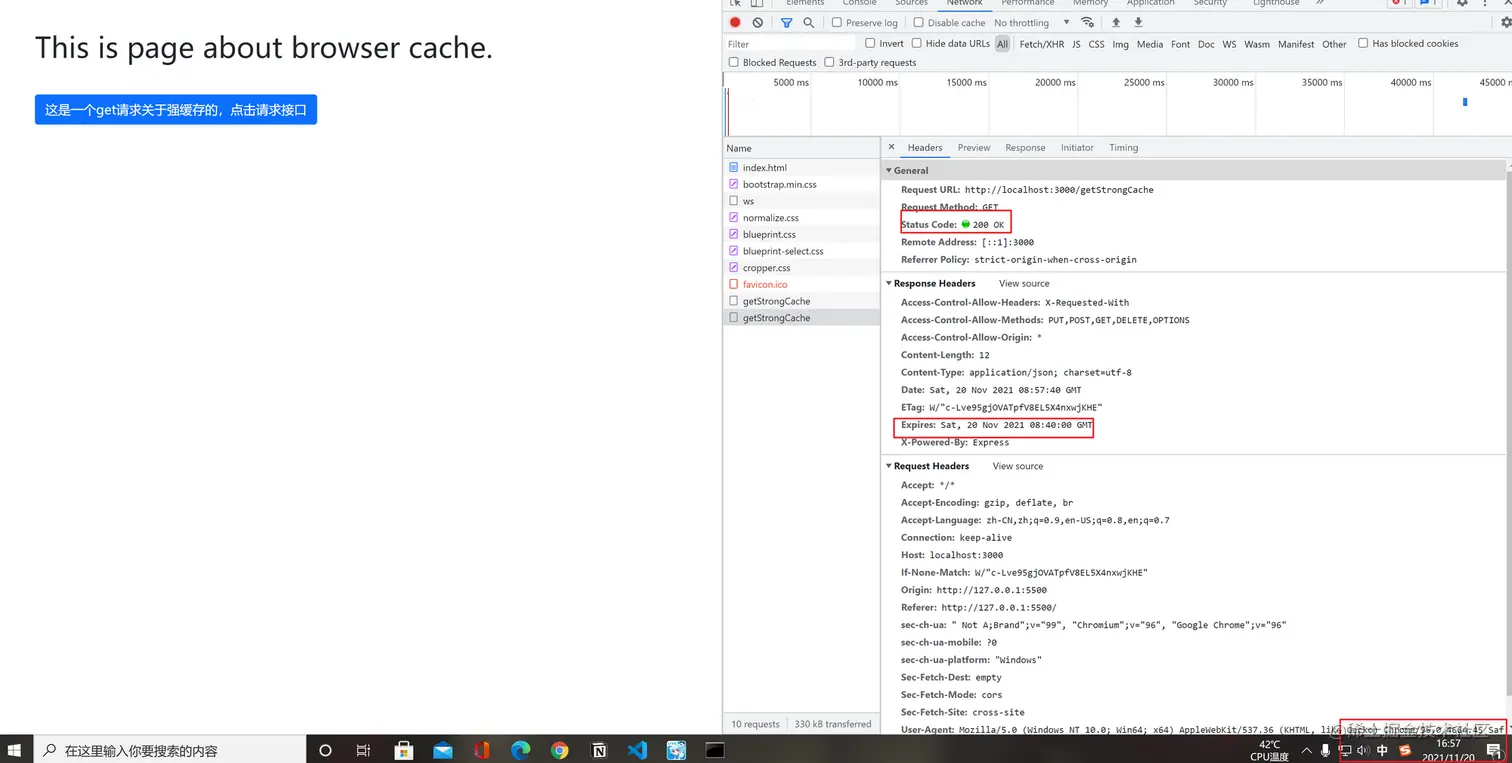1512x763 pixels.
Task: Click microphone icon in system tray
Action: pyautogui.click(x=1326, y=750)
